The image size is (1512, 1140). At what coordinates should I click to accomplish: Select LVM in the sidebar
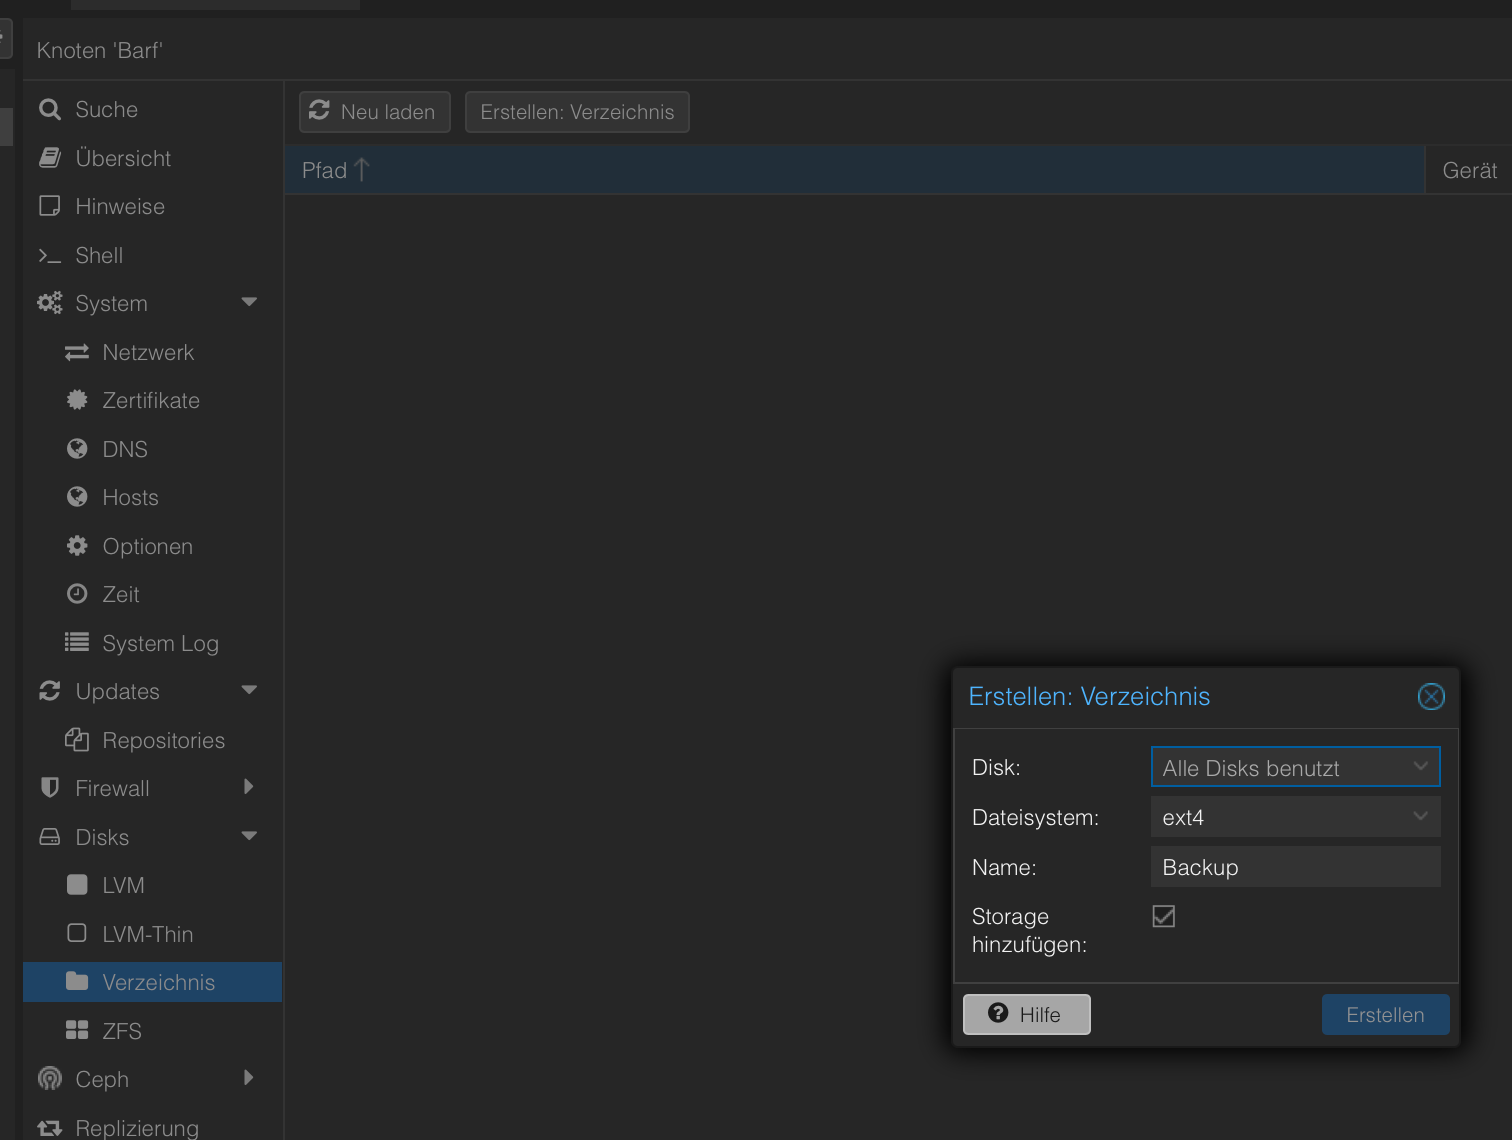pos(152,885)
